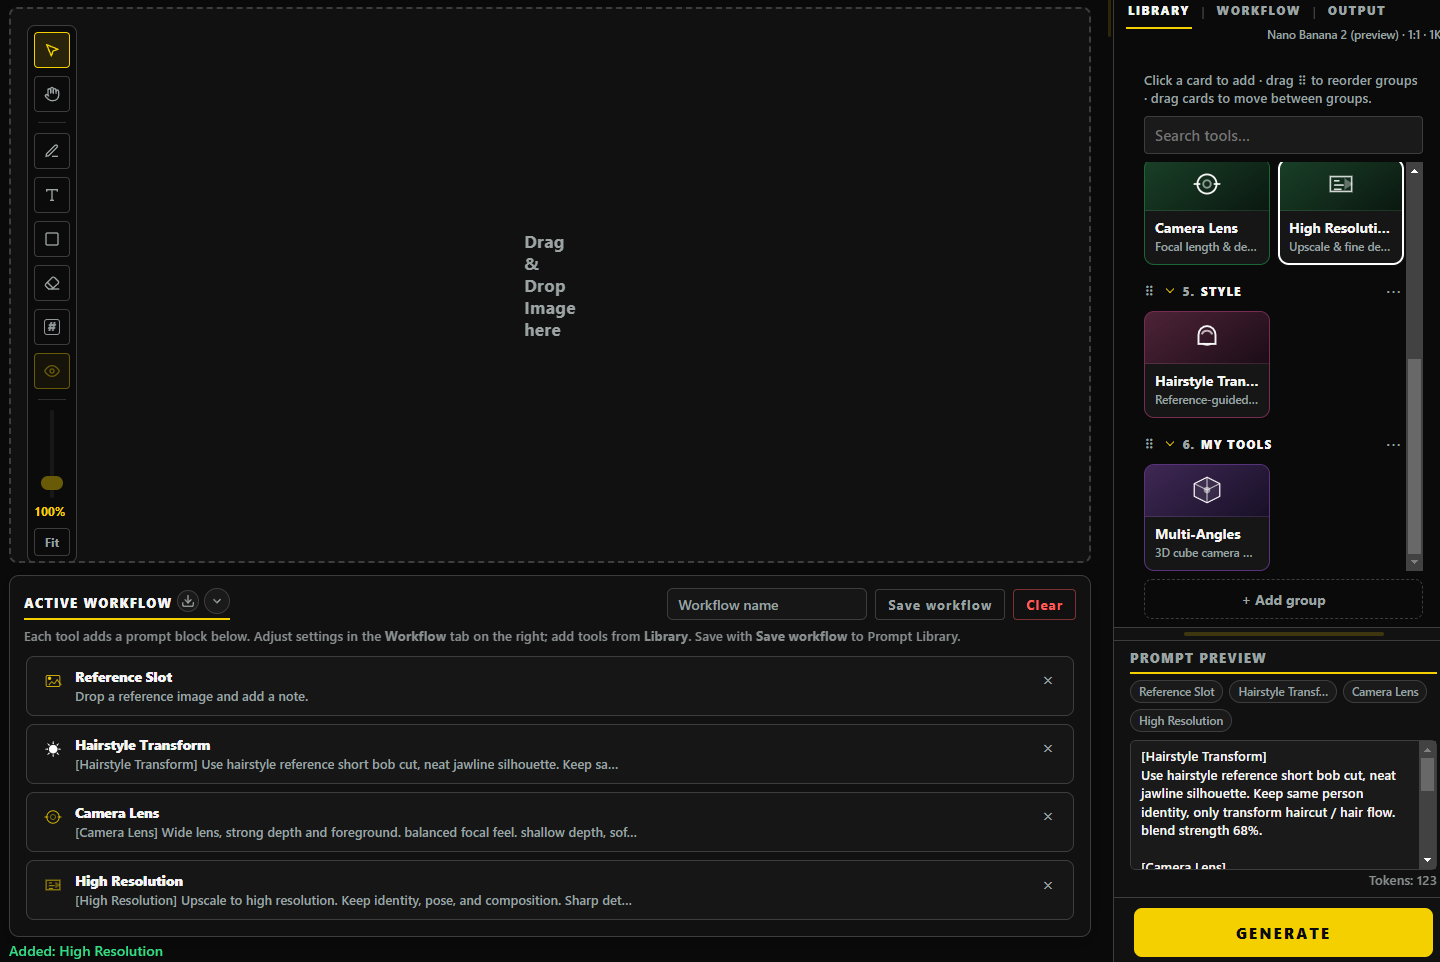The image size is (1440, 962).
Task: Select the Text tool
Action: pos(52,195)
